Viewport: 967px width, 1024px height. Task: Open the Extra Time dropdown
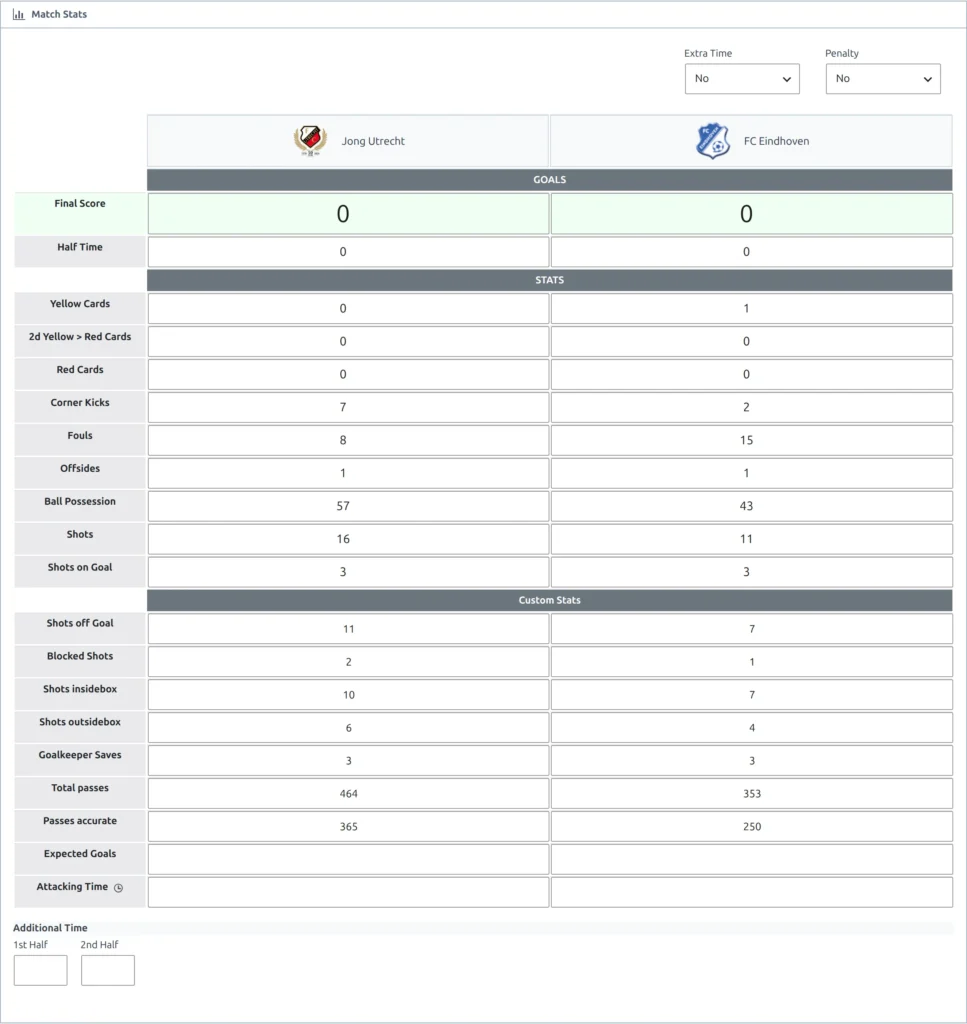[x=742, y=79]
